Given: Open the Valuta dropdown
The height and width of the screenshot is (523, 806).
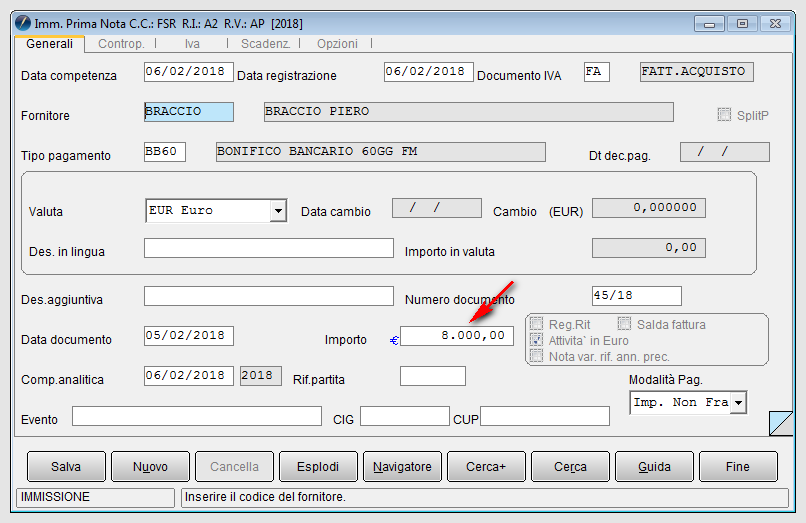Looking at the screenshot, I should (x=278, y=211).
